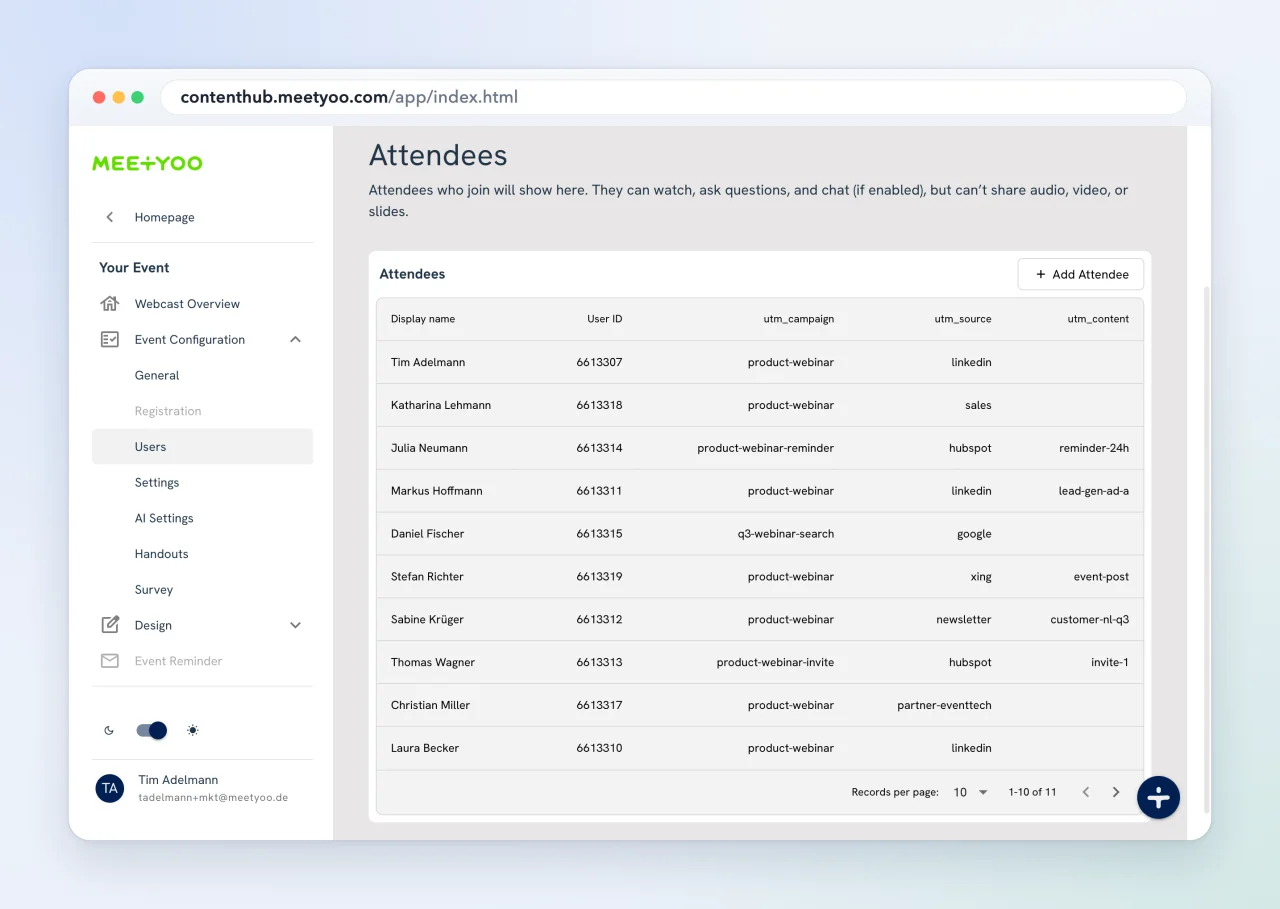Click the q3-webinar-search campaign cell
Image resolution: width=1280 pixels, height=909 pixels.
click(786, 534)
